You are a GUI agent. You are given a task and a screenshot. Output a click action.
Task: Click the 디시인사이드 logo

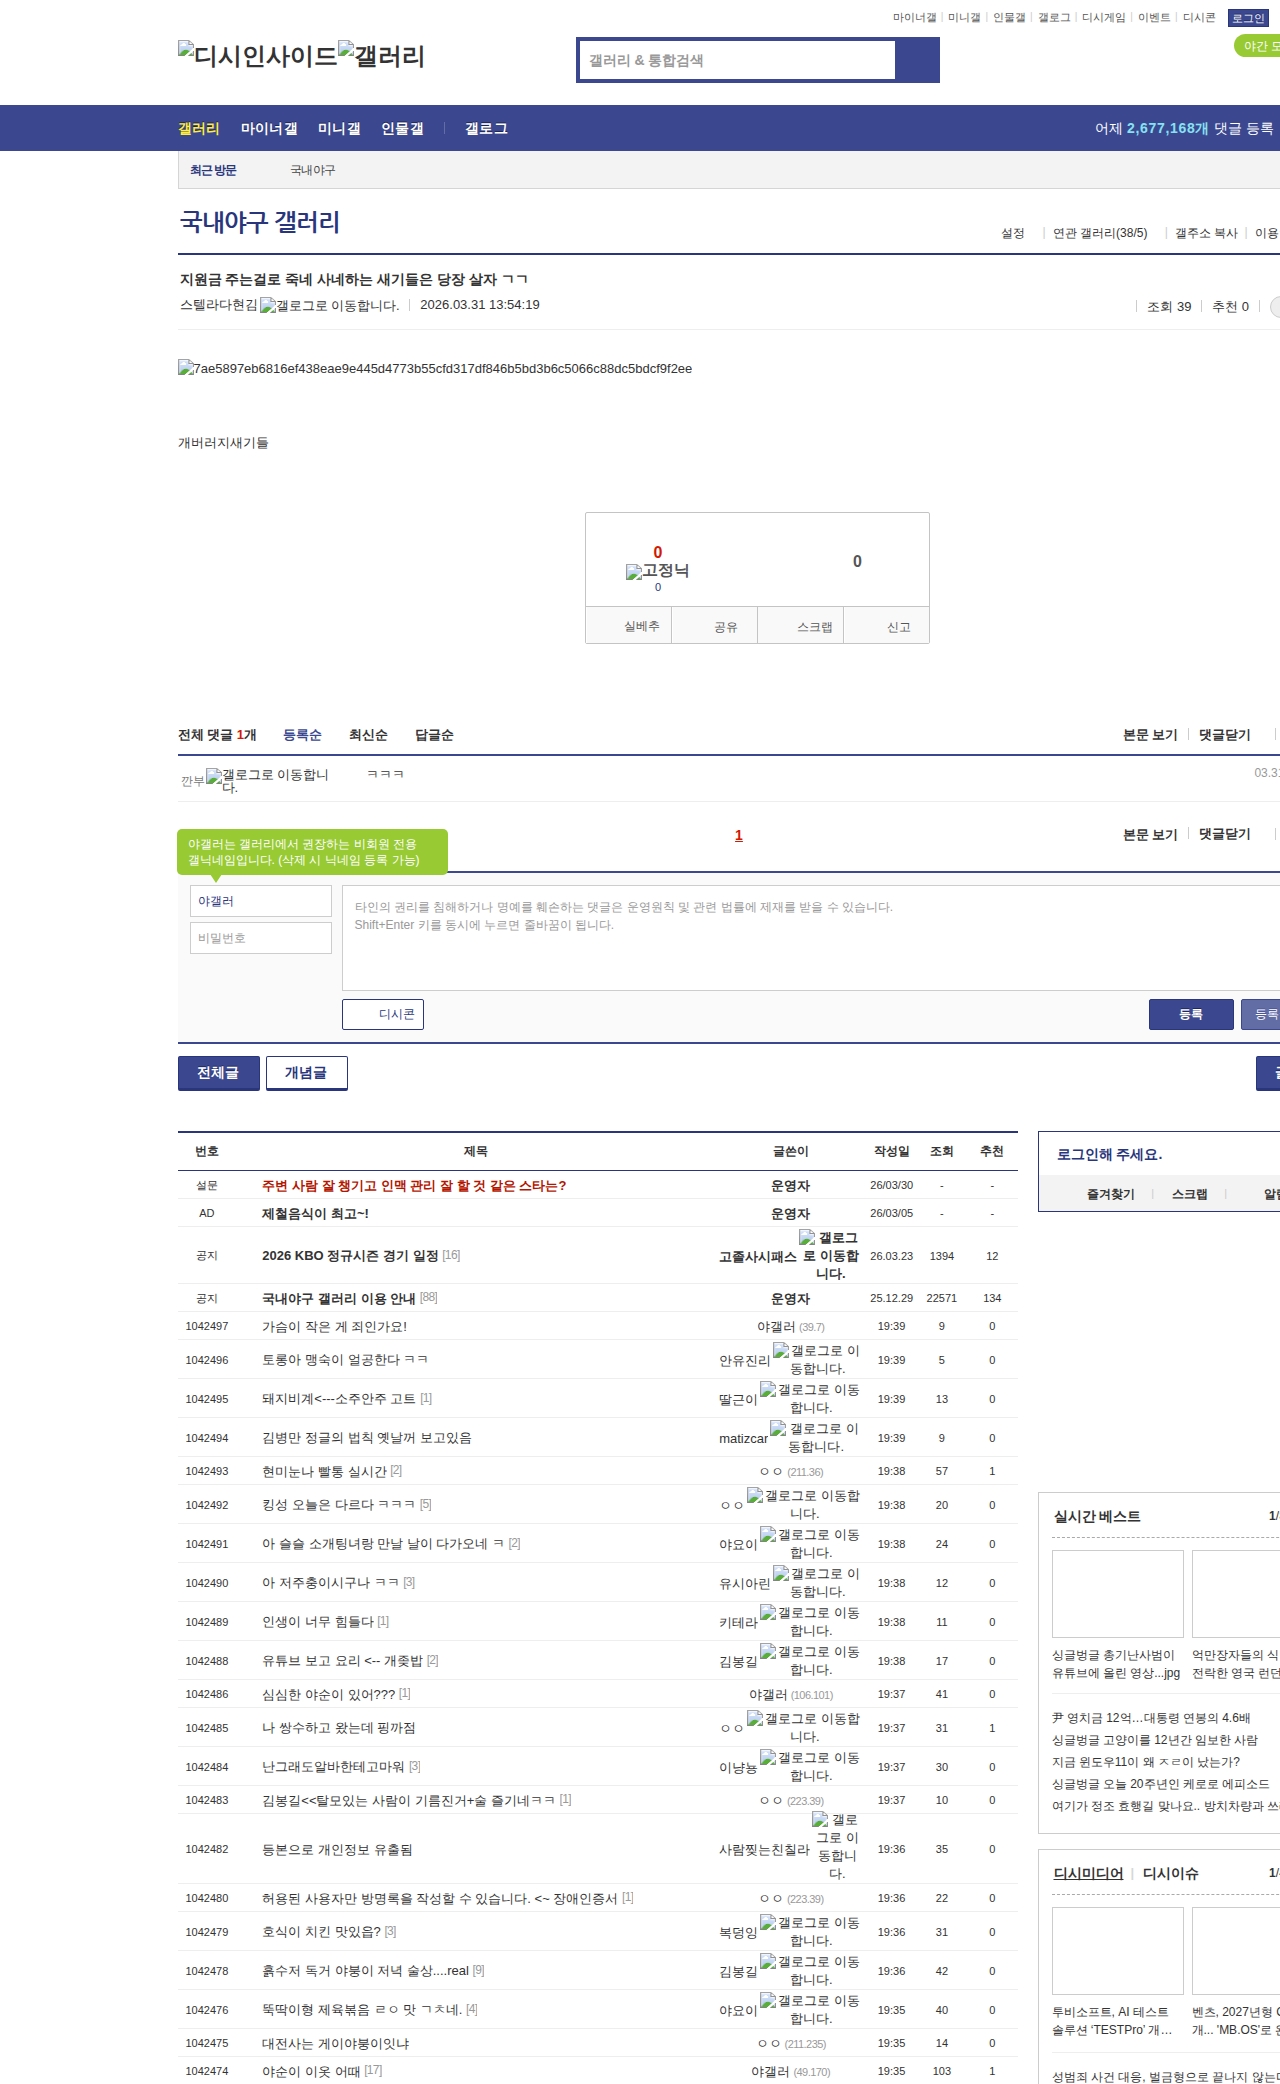[257, 56]
